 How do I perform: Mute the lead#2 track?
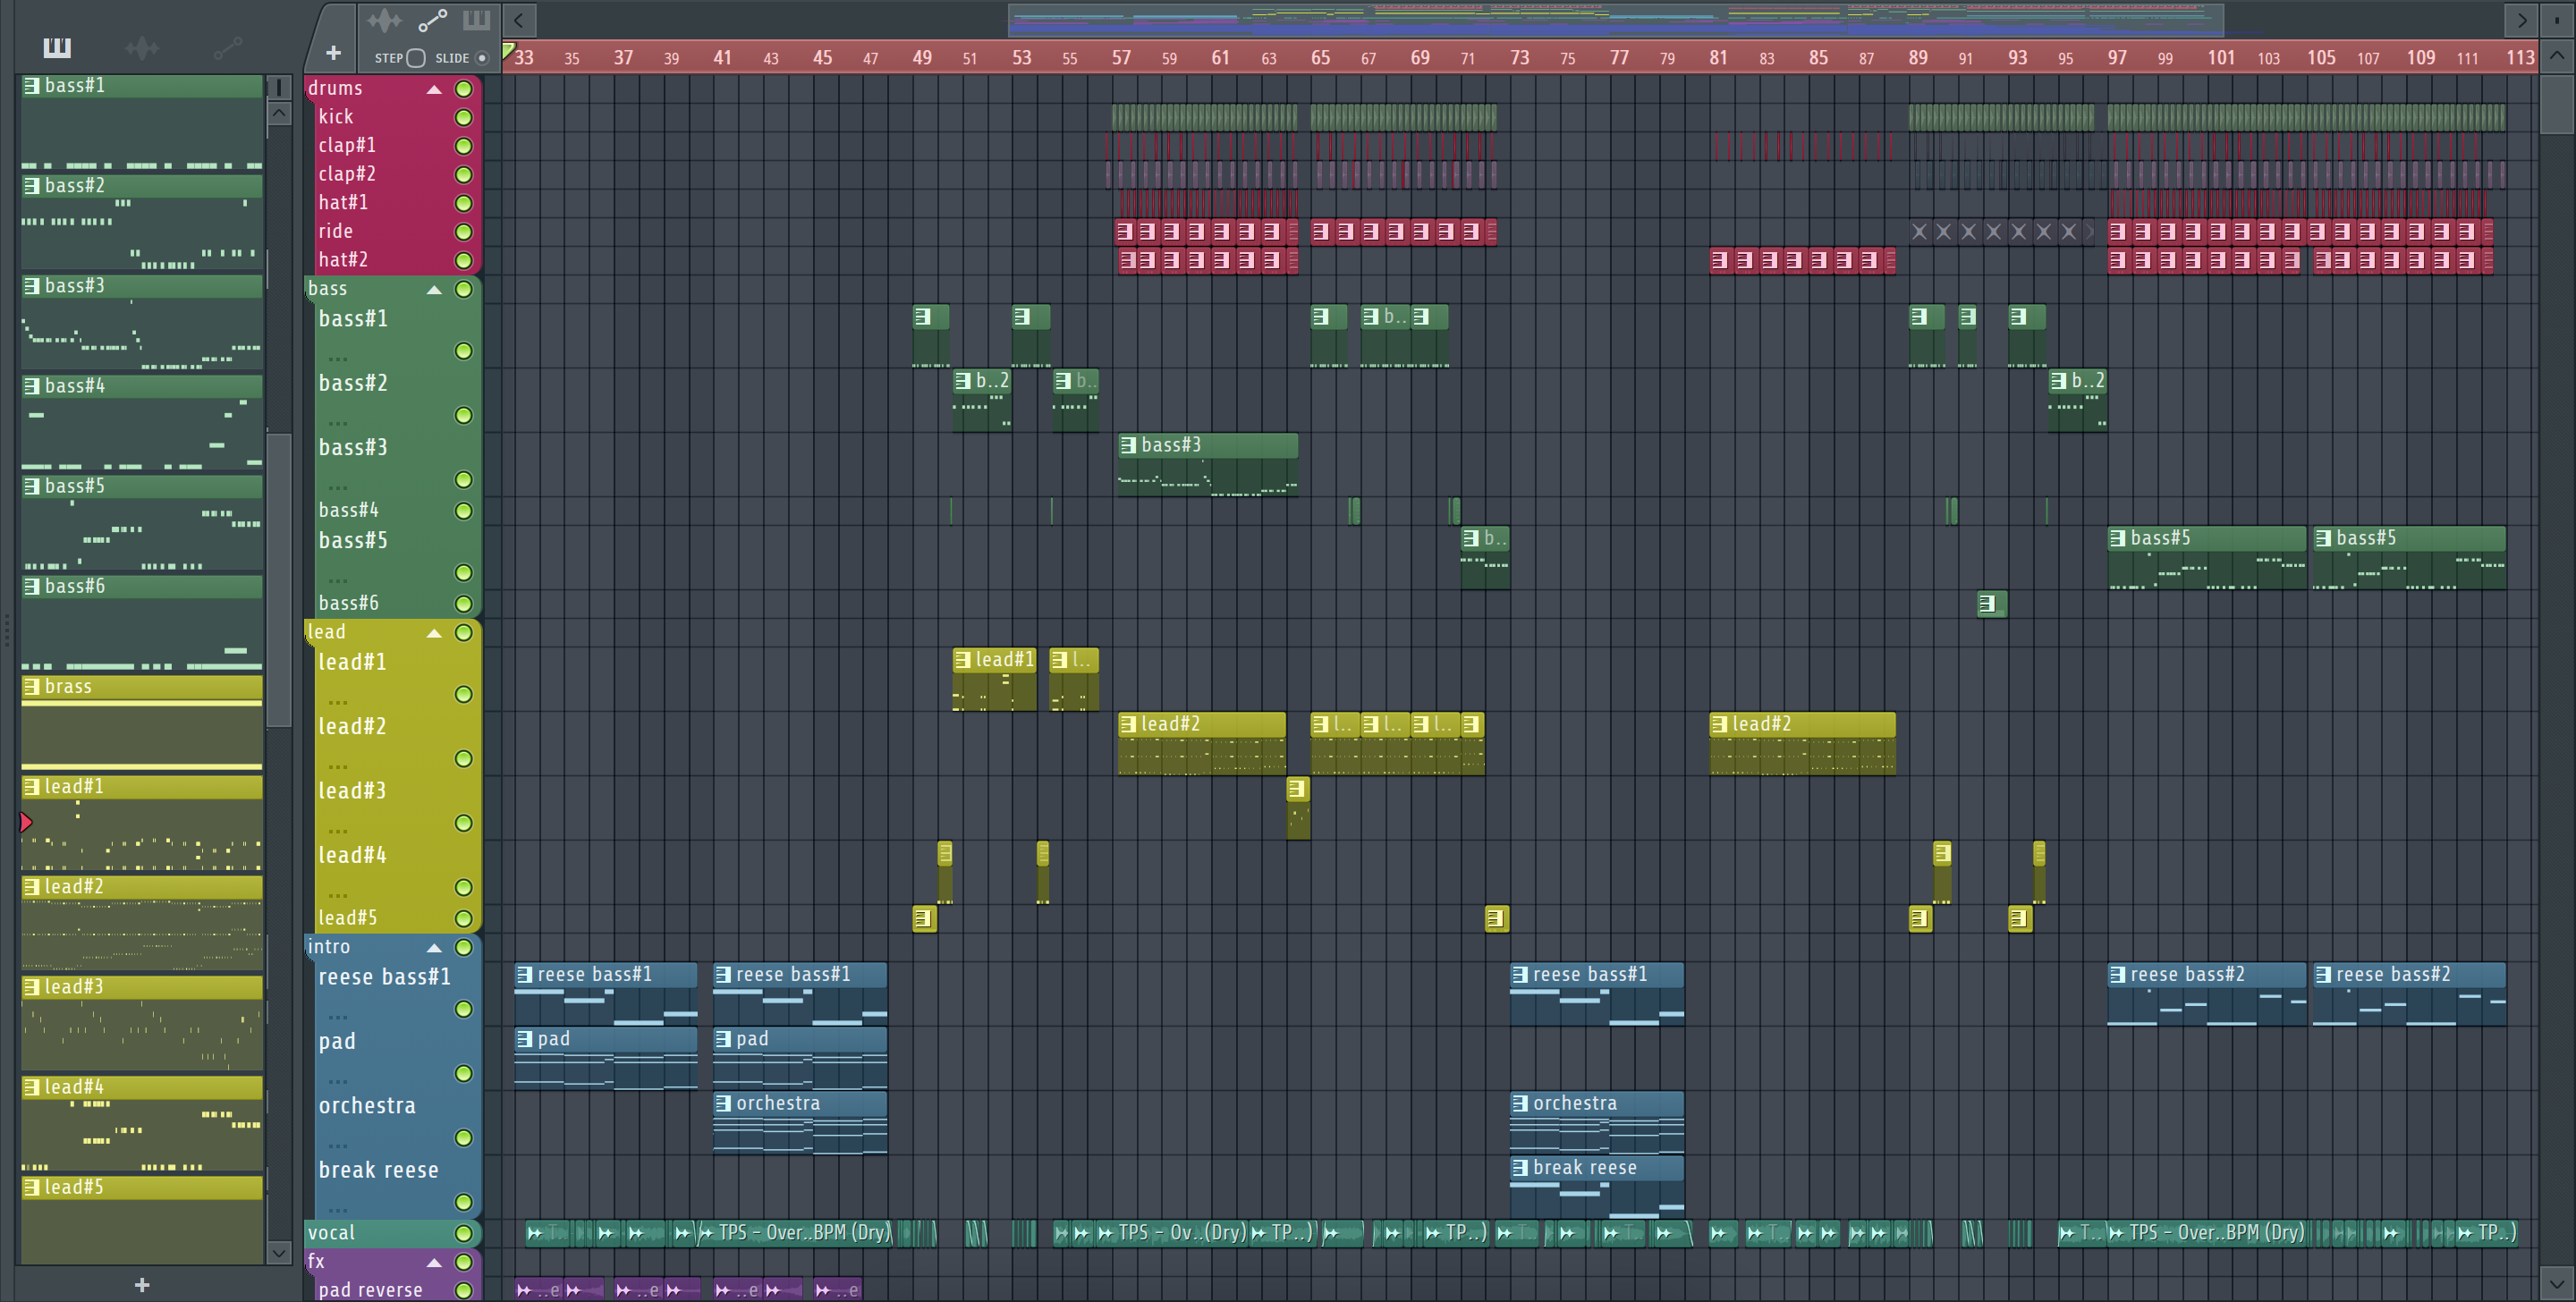(x=464, y=759)
